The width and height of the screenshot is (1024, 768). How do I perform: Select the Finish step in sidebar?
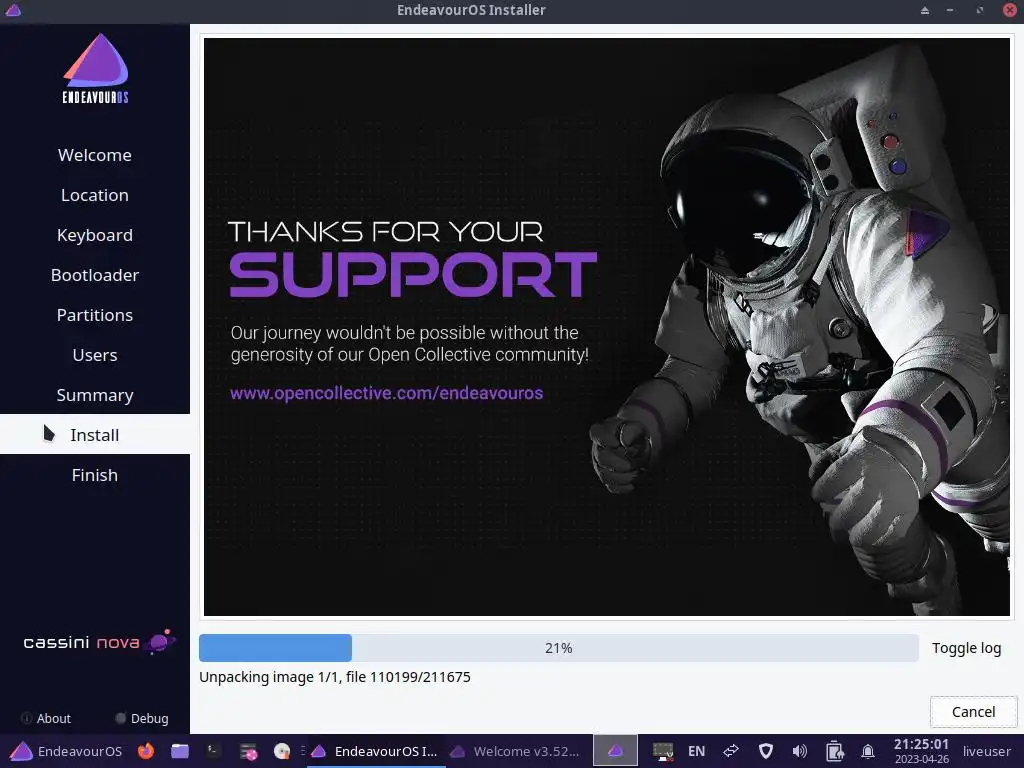tap(95, 475)
